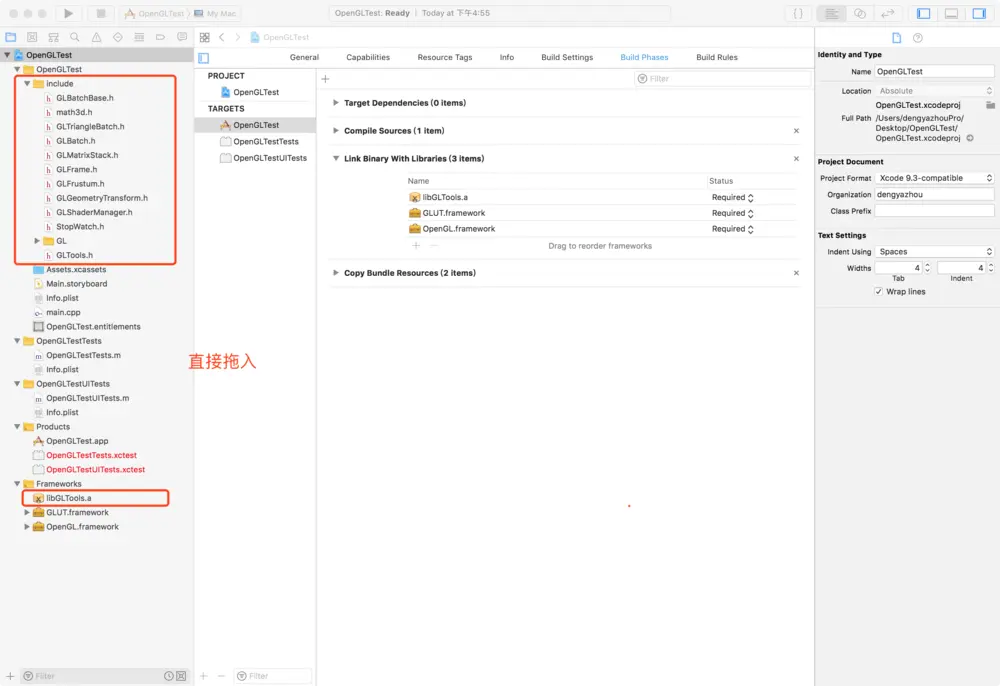
Task: Add a new build phase with plus
Action: (325, 78)
